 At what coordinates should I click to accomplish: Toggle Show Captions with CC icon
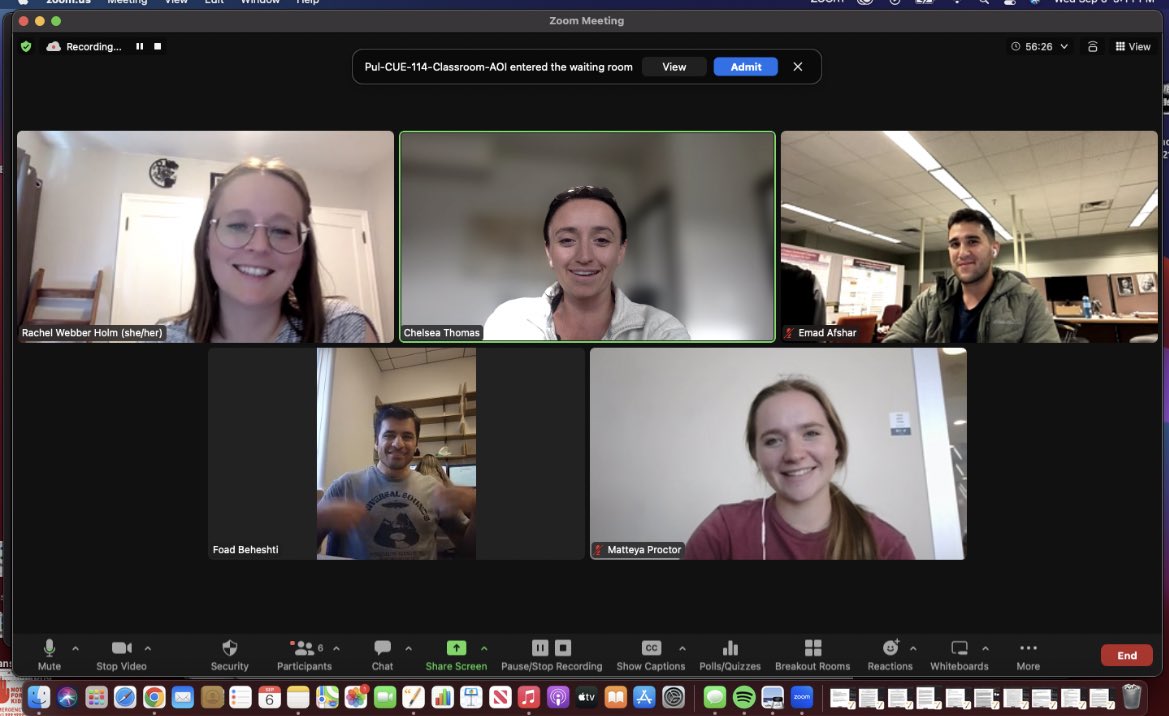(651, 648)
